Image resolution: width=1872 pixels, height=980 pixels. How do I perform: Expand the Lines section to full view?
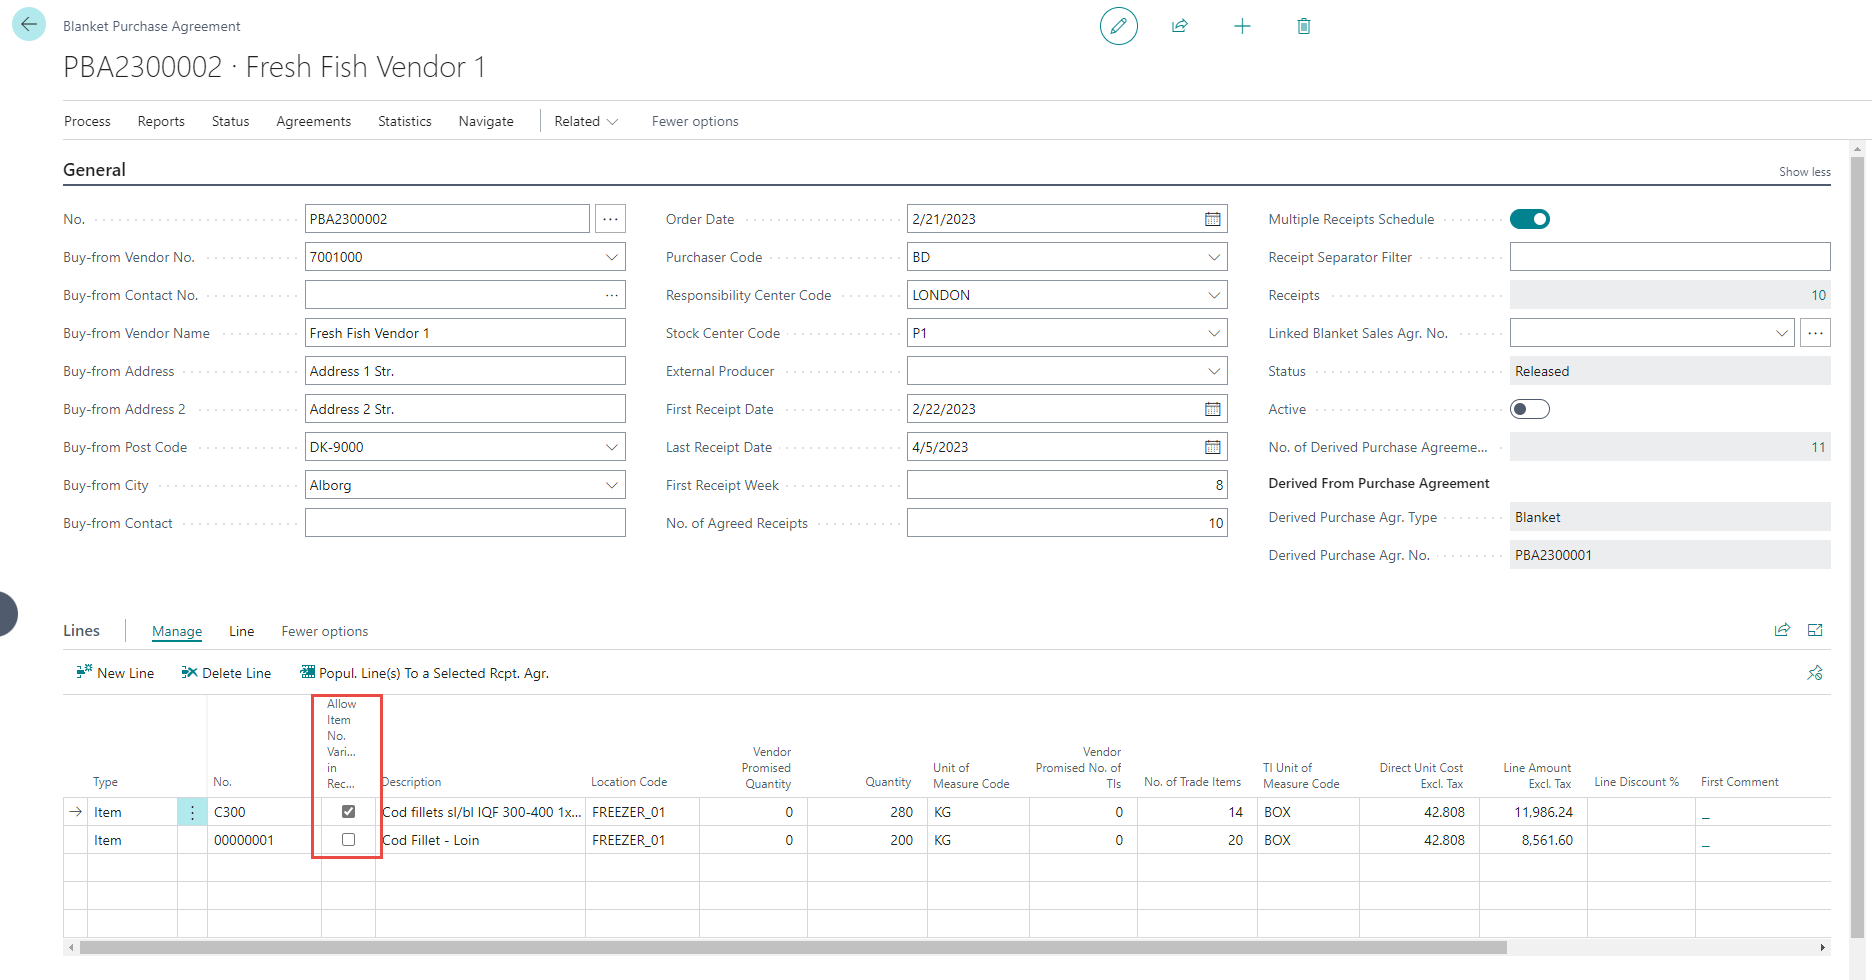tap(1815, 630)
